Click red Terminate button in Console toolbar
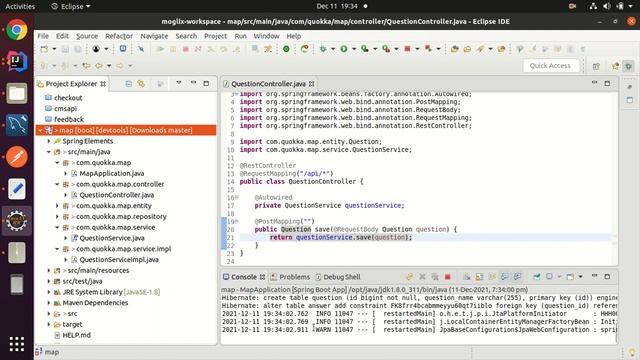 tap(448, 277)
